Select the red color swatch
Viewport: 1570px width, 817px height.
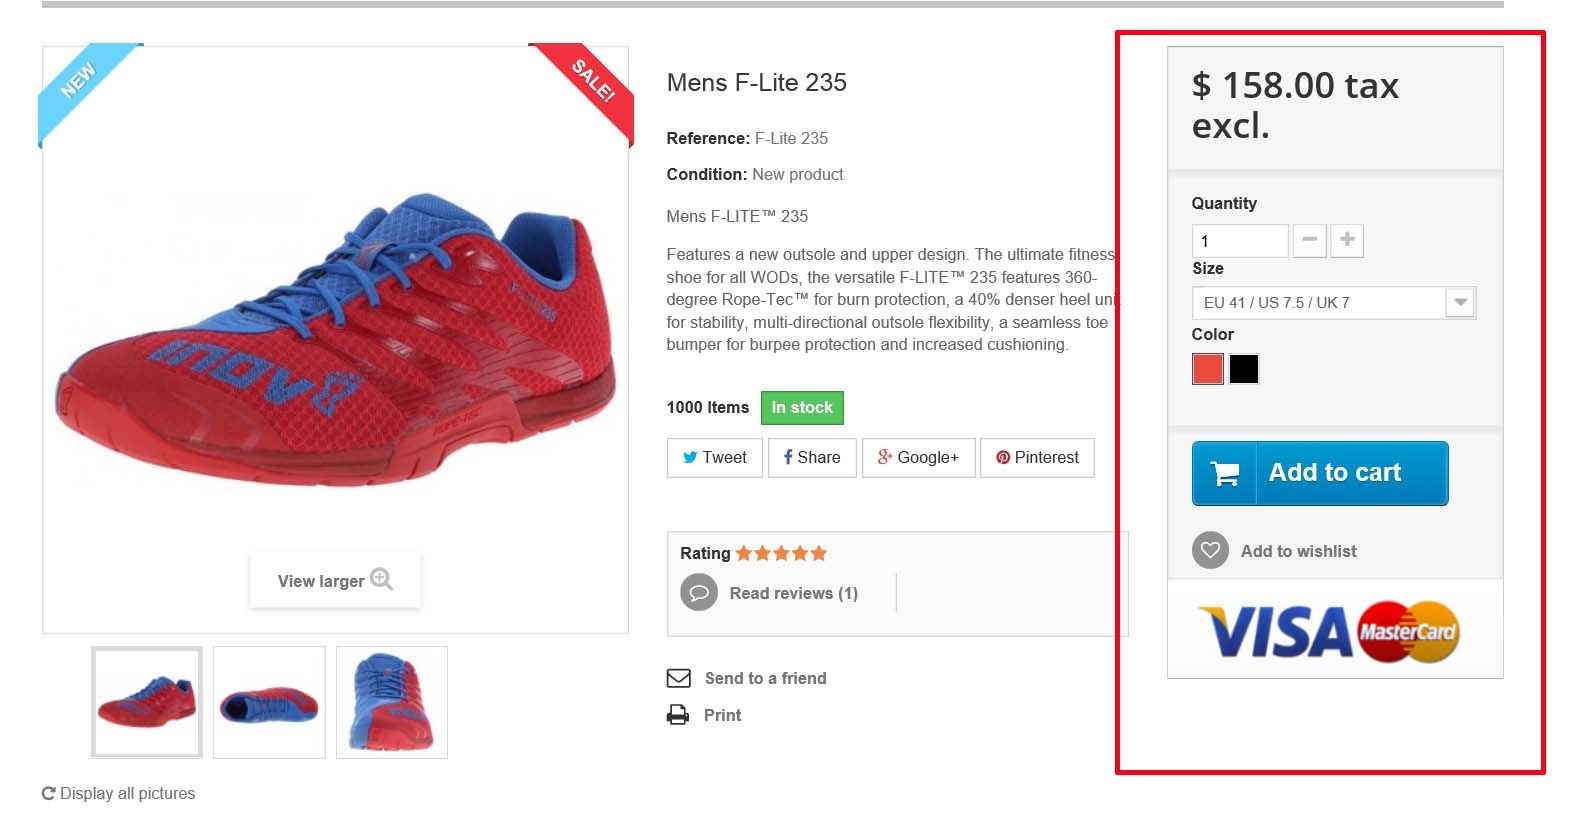[x=1208, y=369]
